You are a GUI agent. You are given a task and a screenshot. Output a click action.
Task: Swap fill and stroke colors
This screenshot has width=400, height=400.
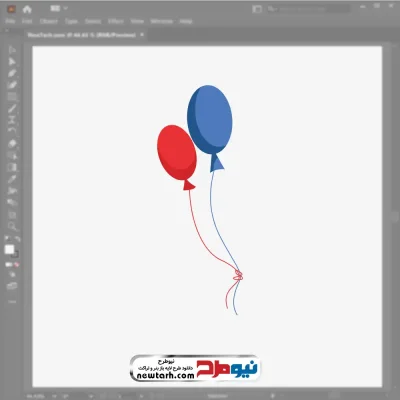pyautogui.click(x=18, y=239)
